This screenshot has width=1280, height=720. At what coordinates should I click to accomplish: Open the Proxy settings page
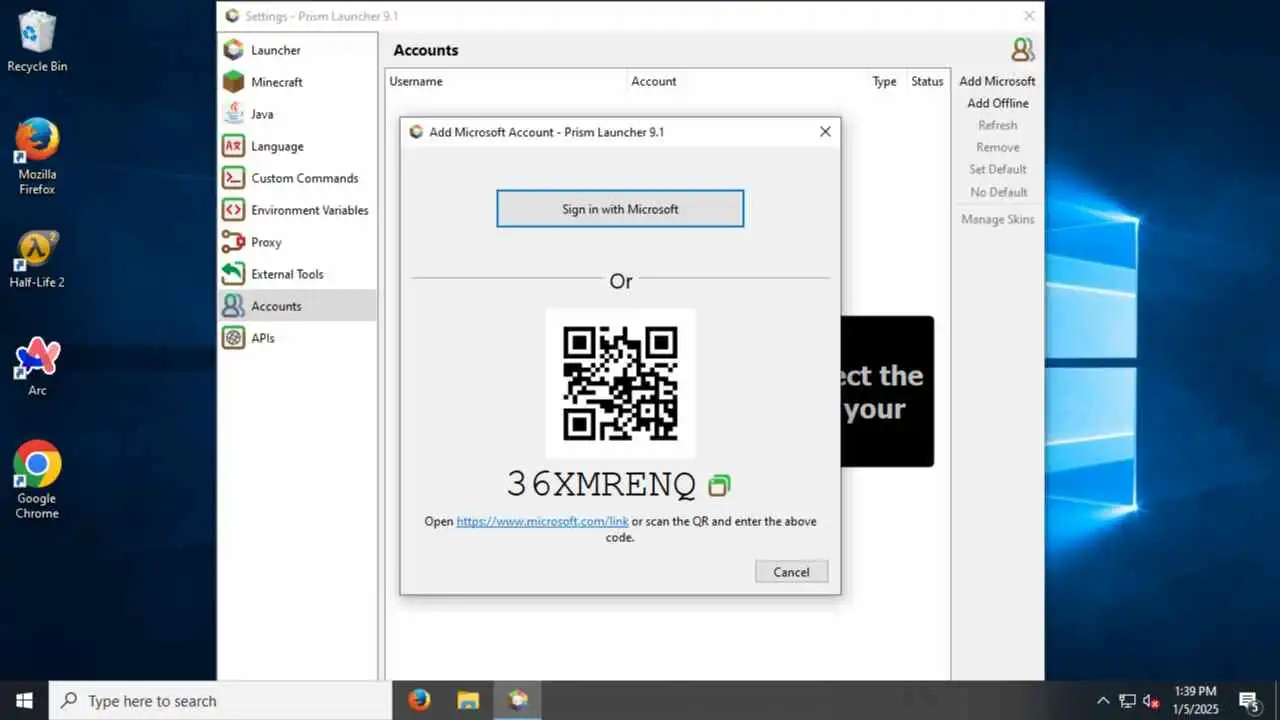tap(298, 242)
